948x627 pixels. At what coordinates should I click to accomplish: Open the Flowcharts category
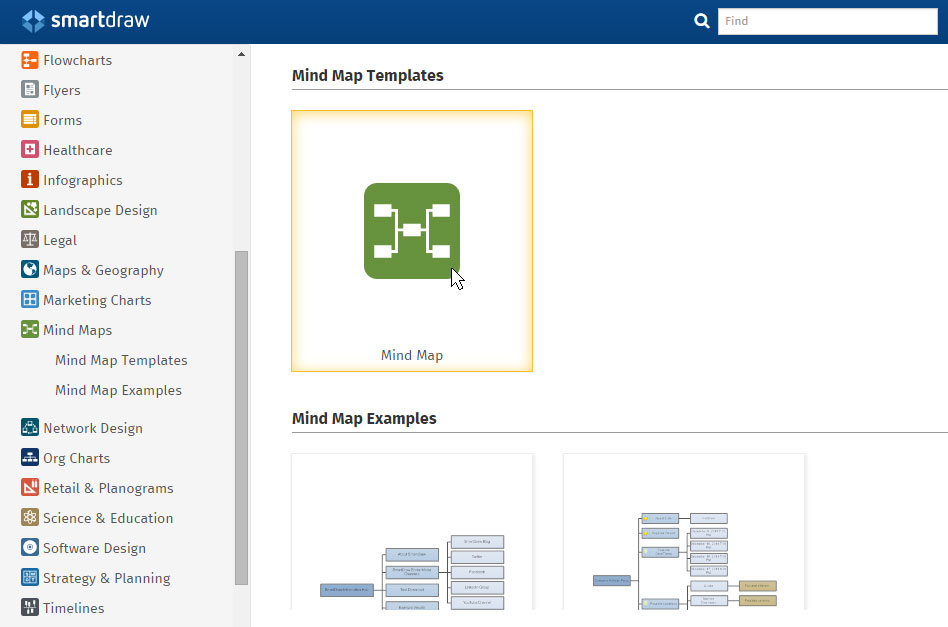pyautogui.click(x=77, y=60)
